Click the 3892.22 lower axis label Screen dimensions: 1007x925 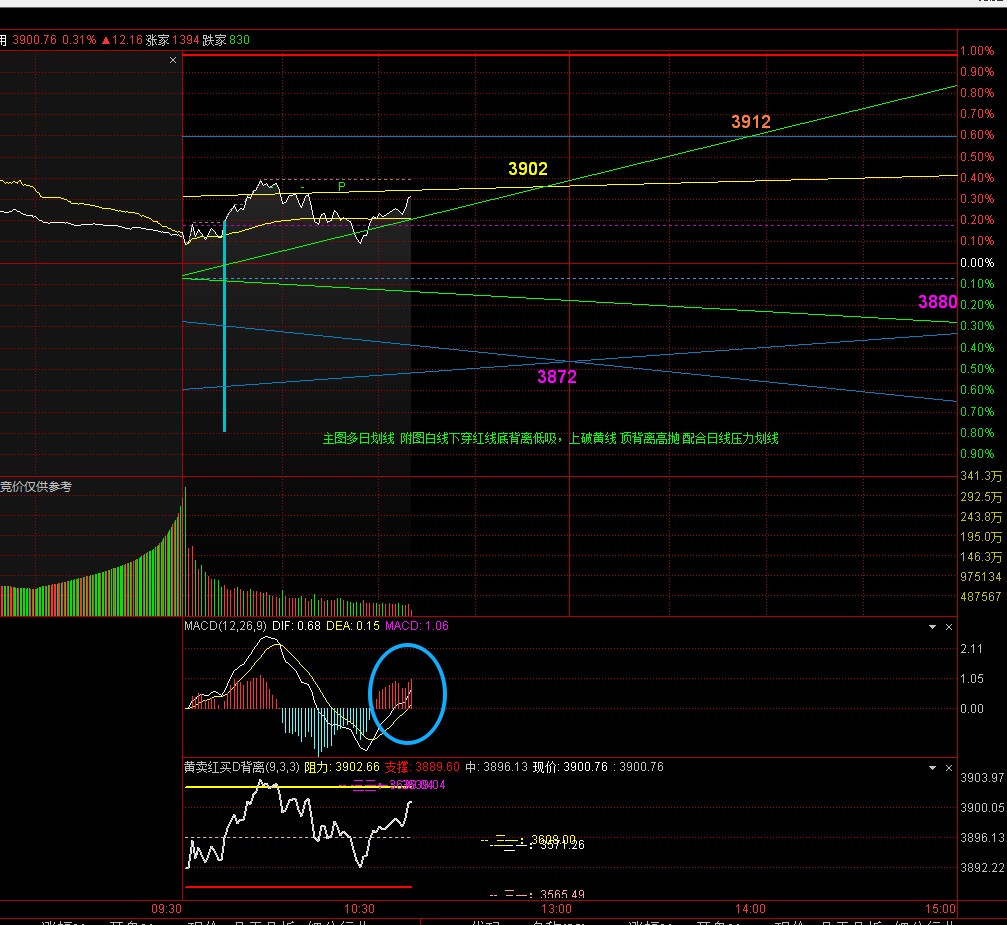point(982,868)
